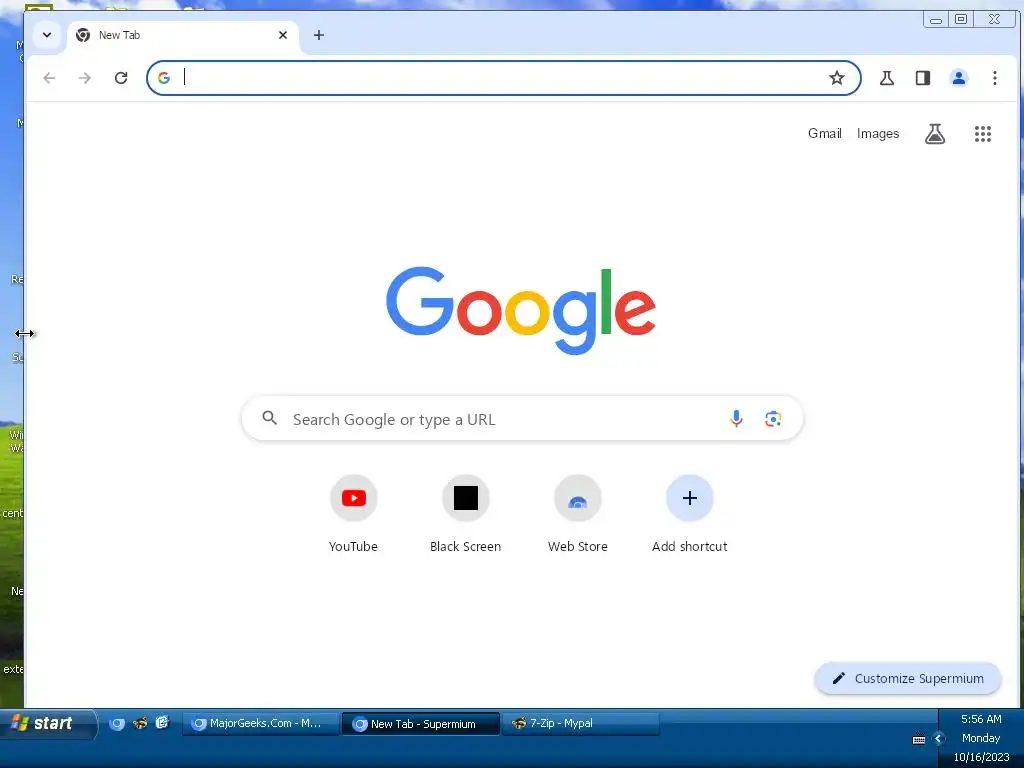Select the New Tab browser tab

coord(183,35)
